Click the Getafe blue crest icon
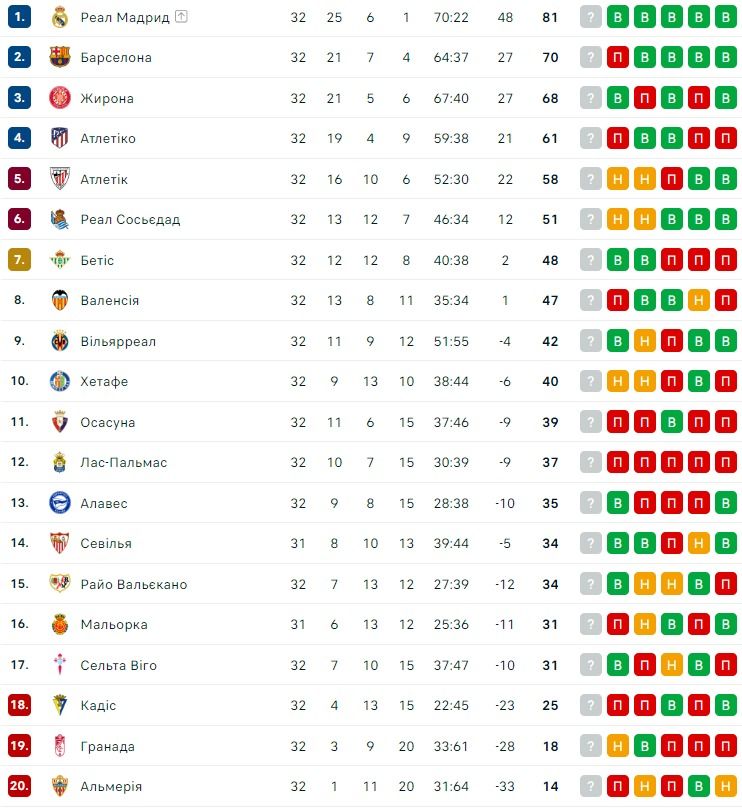 click(x=60, y=381)
